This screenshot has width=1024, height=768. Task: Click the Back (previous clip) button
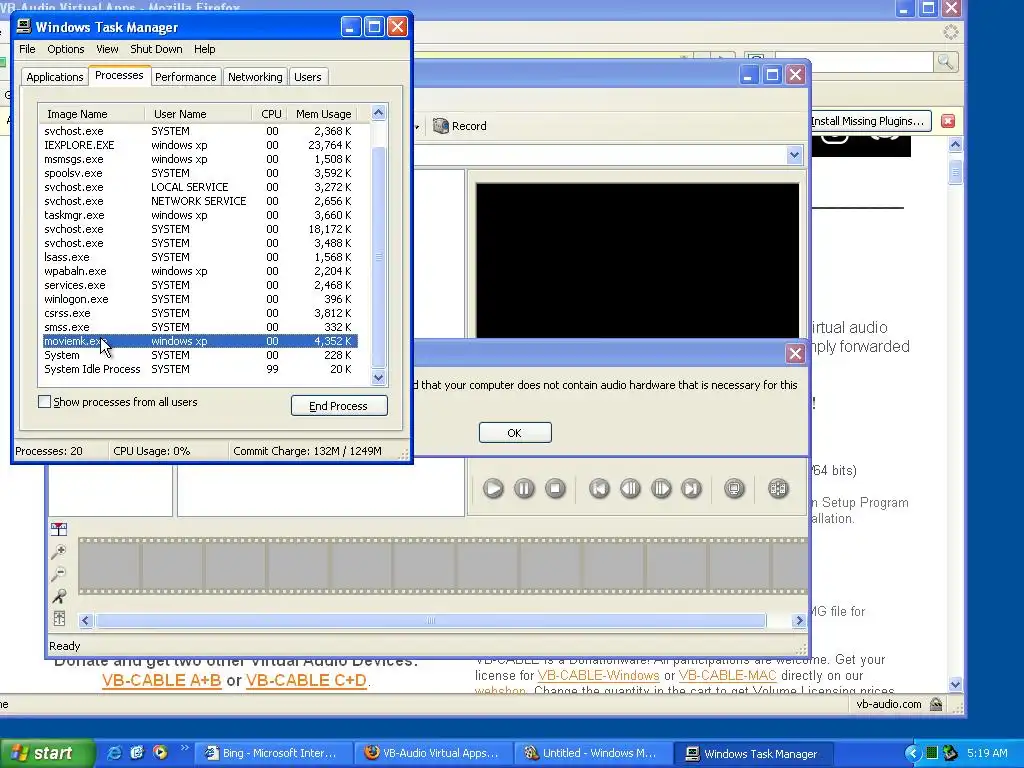(x=599, y=488)
